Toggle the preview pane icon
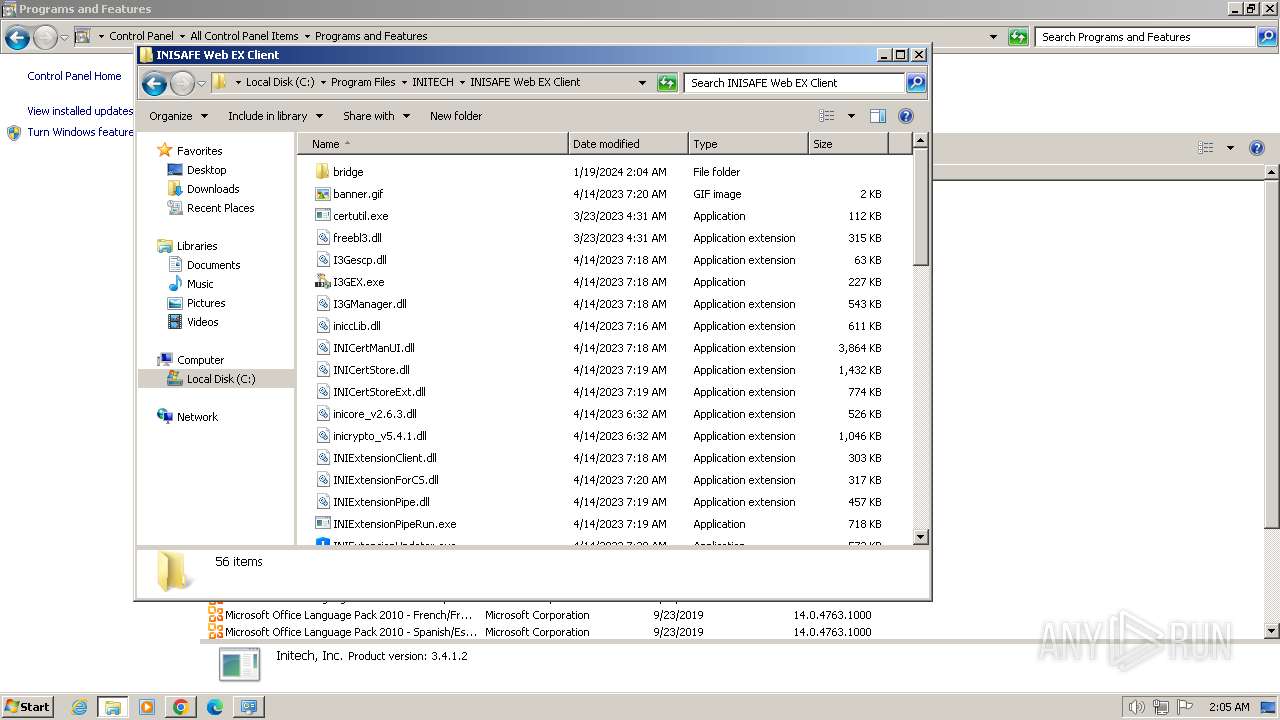This screenshot has height=720, width=1280. pos(877,116)
